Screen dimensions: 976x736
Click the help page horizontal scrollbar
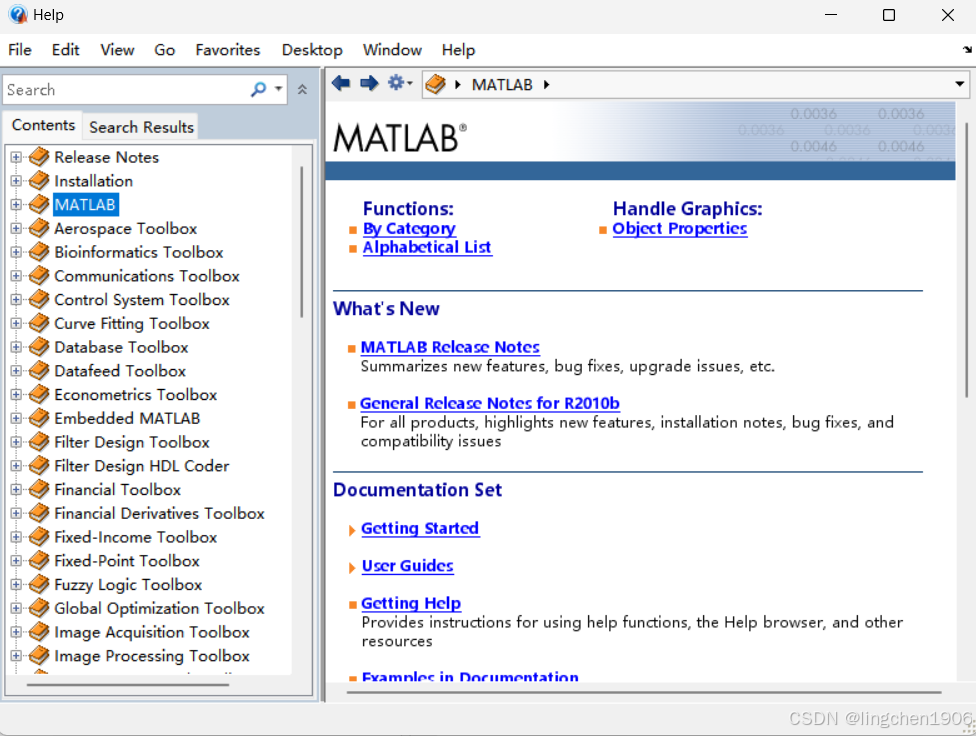pos(644,692)
